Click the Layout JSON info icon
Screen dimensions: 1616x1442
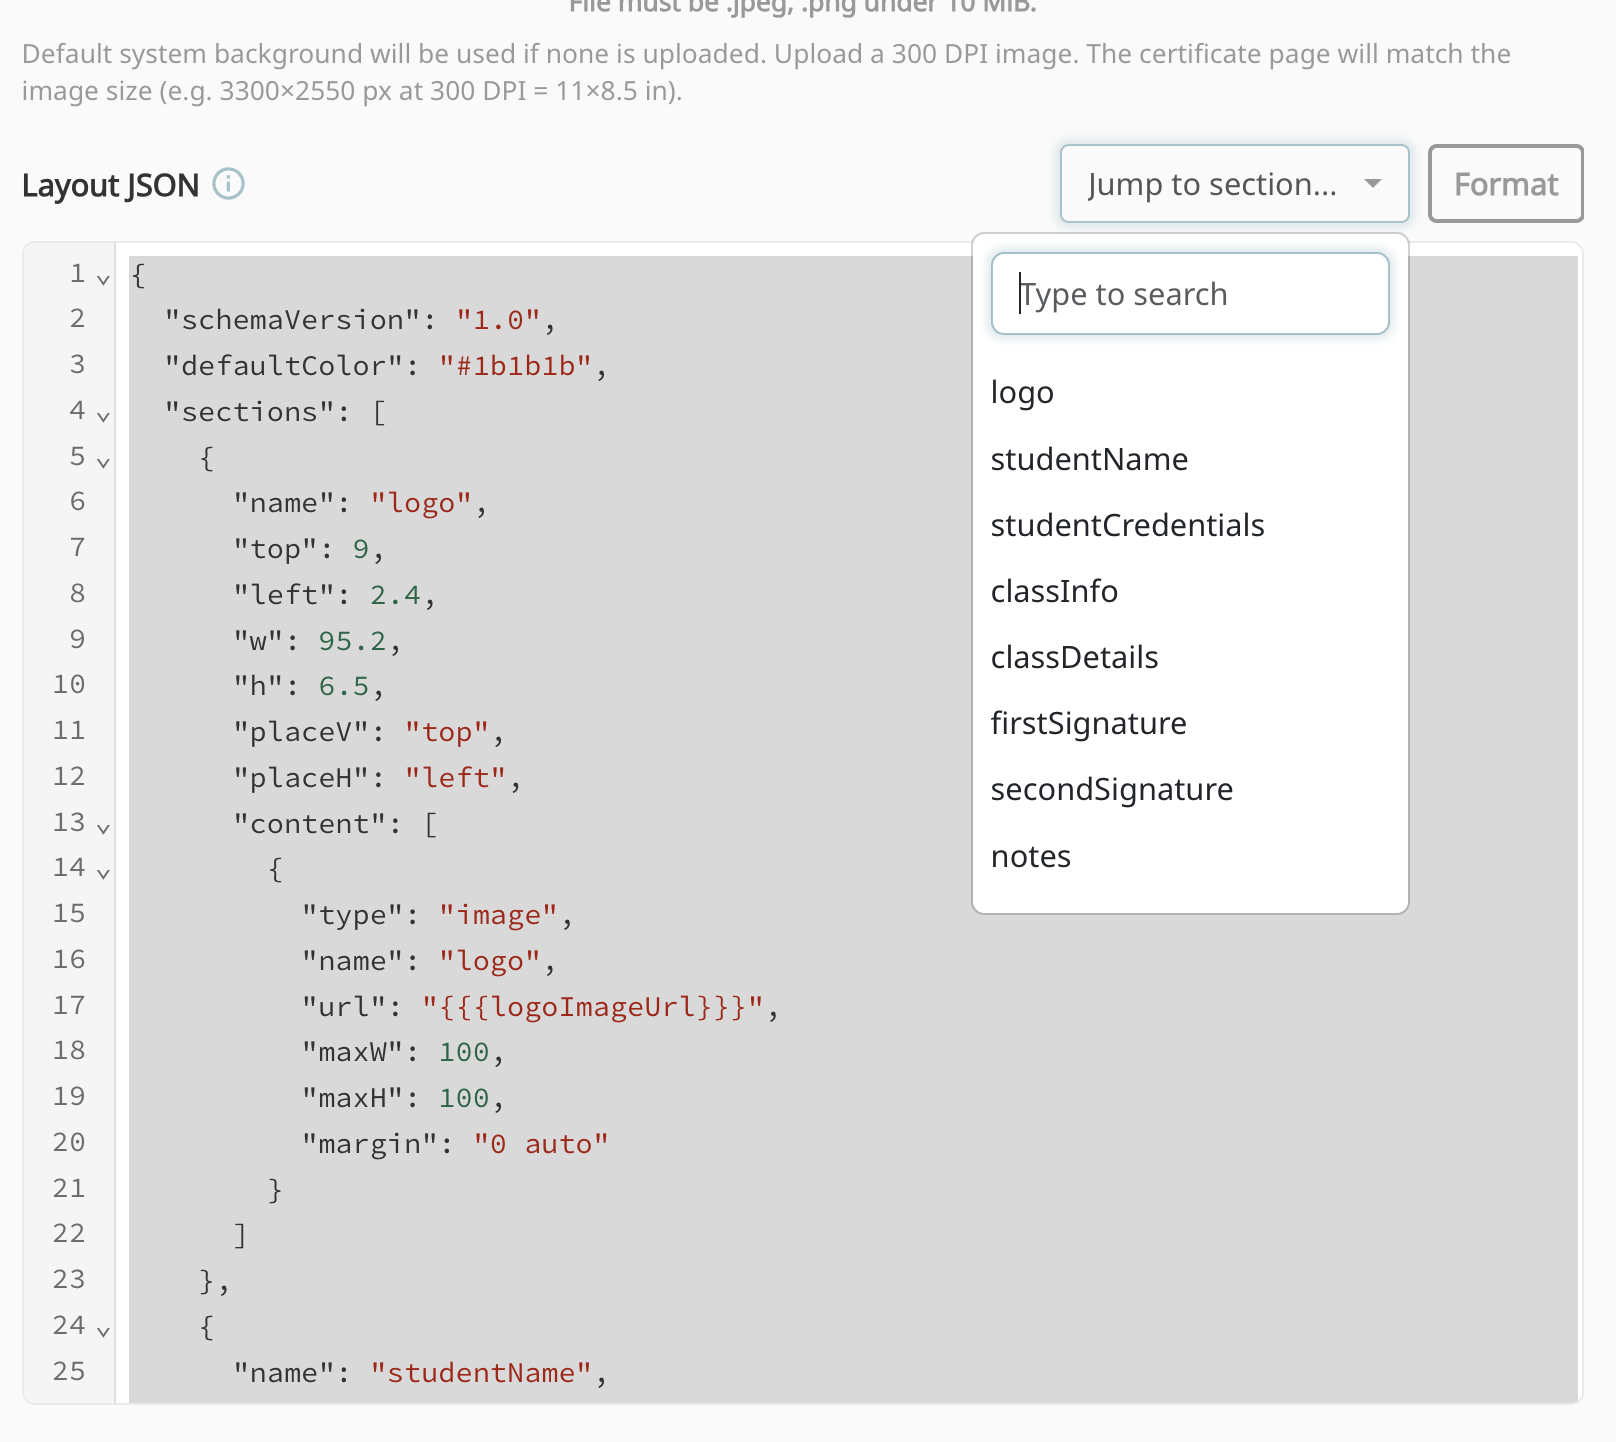pyautogui.click(x=229, y=184)
